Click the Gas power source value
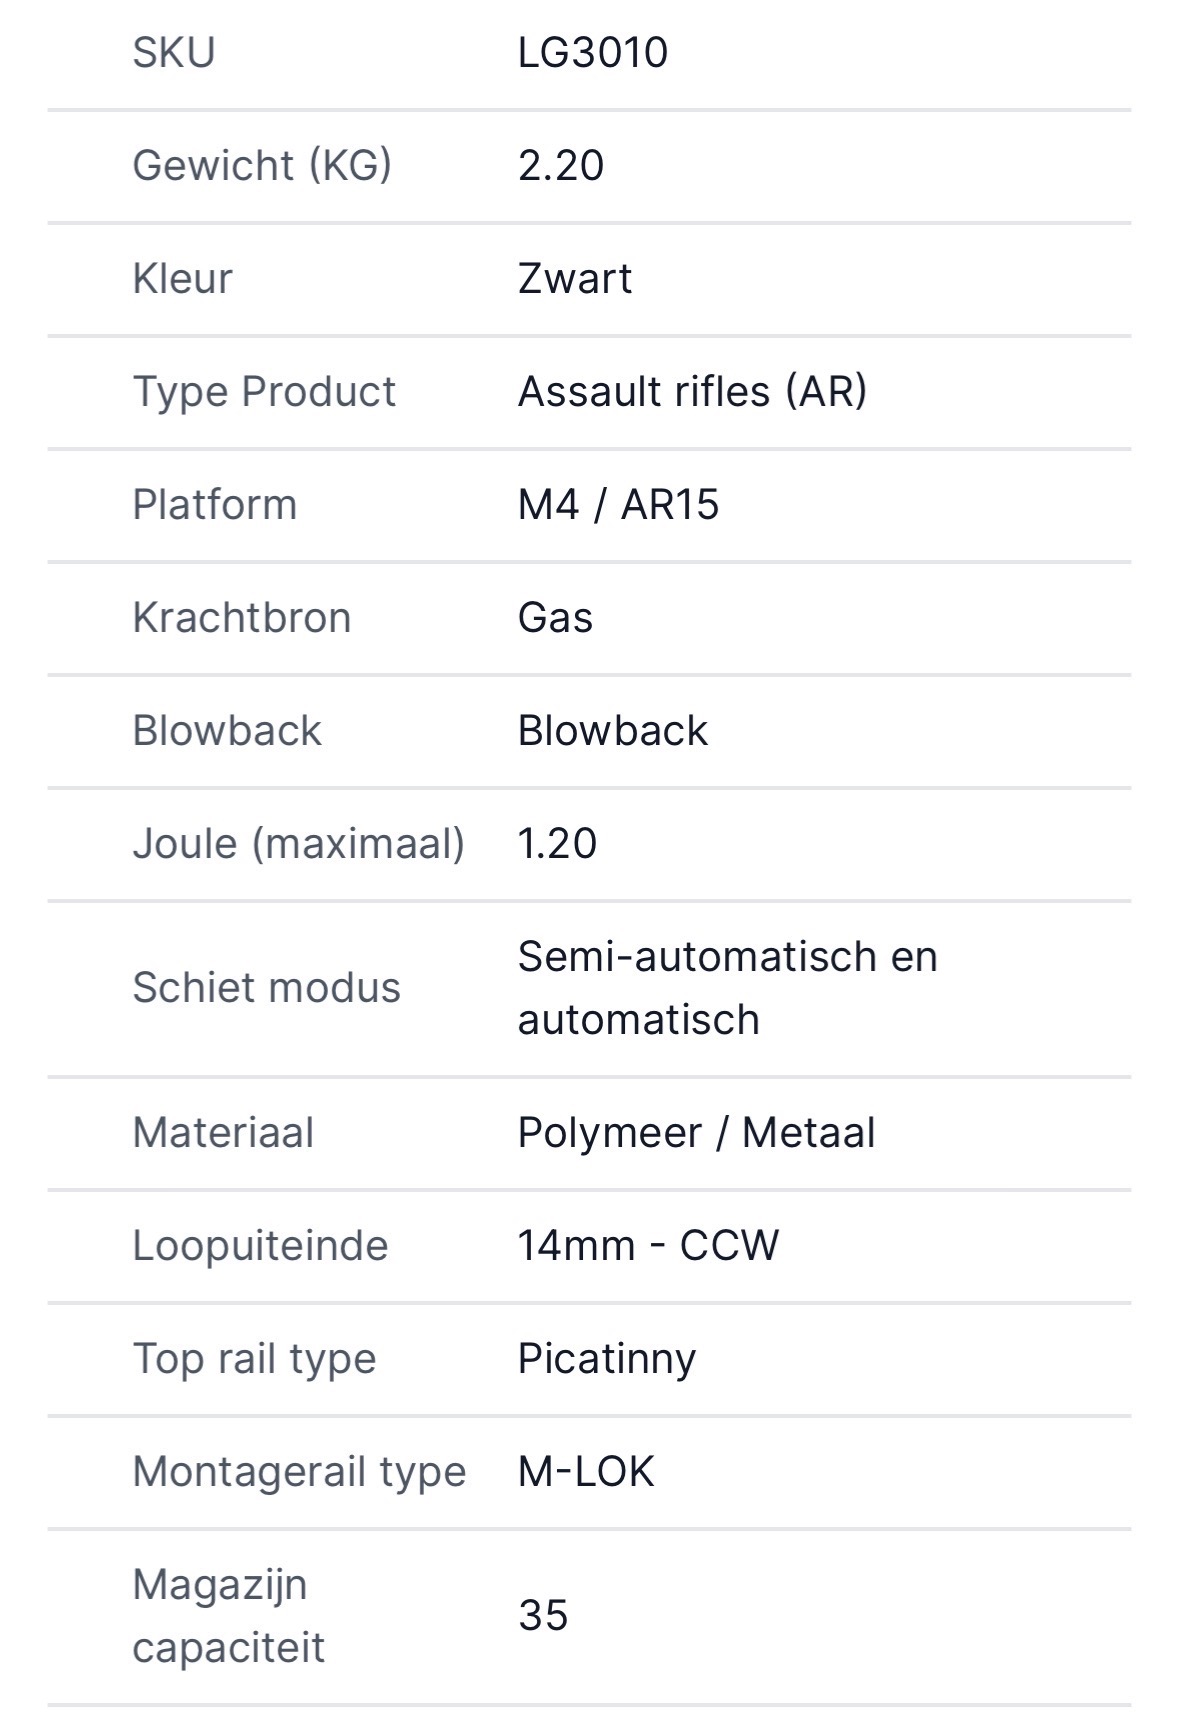Viewport: 1179px width, 1720px height. click(555, 618)
